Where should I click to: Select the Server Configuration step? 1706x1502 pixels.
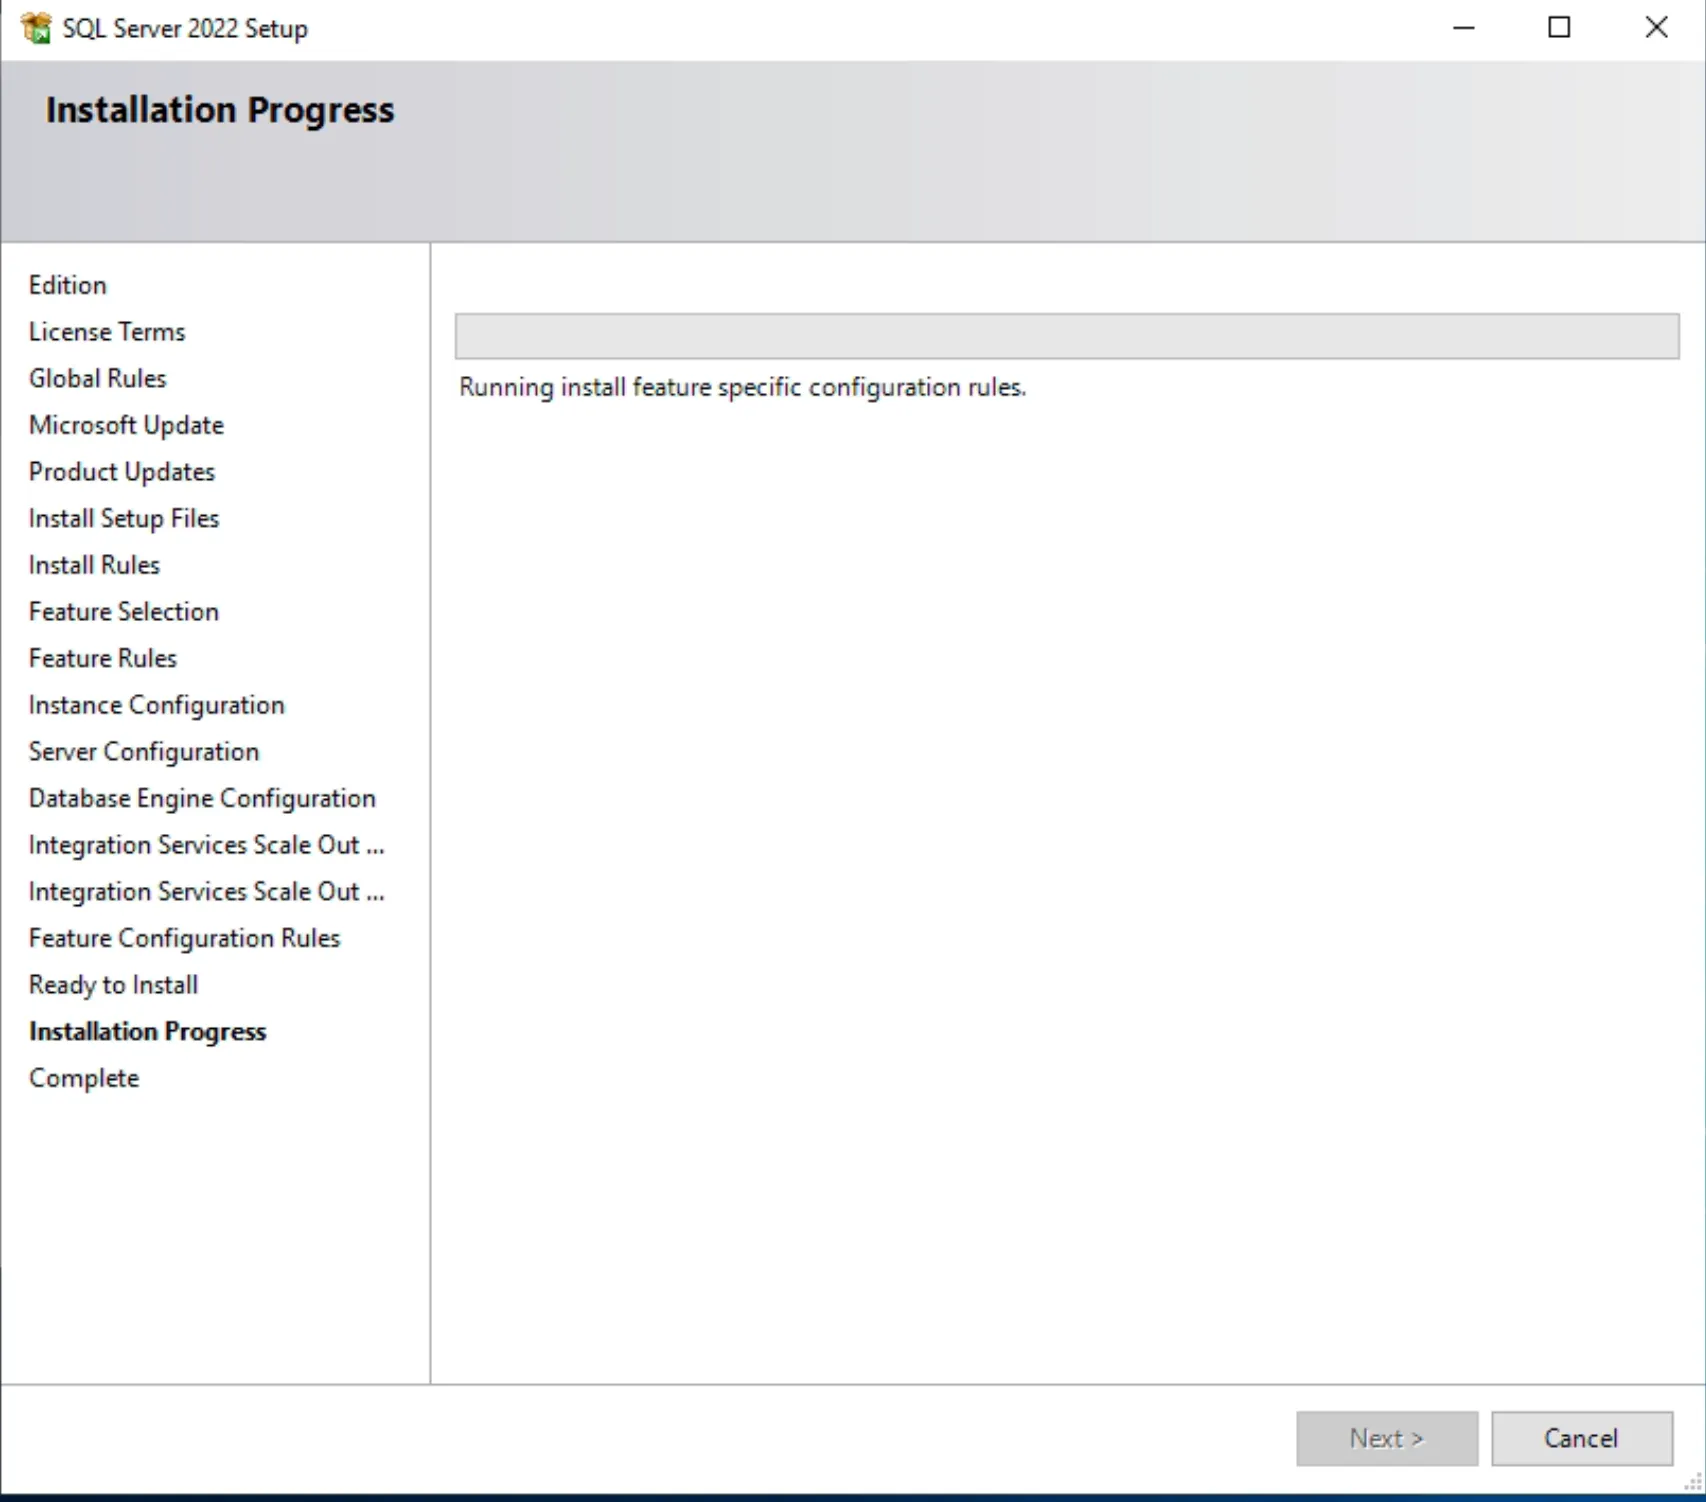coord(144,752)
